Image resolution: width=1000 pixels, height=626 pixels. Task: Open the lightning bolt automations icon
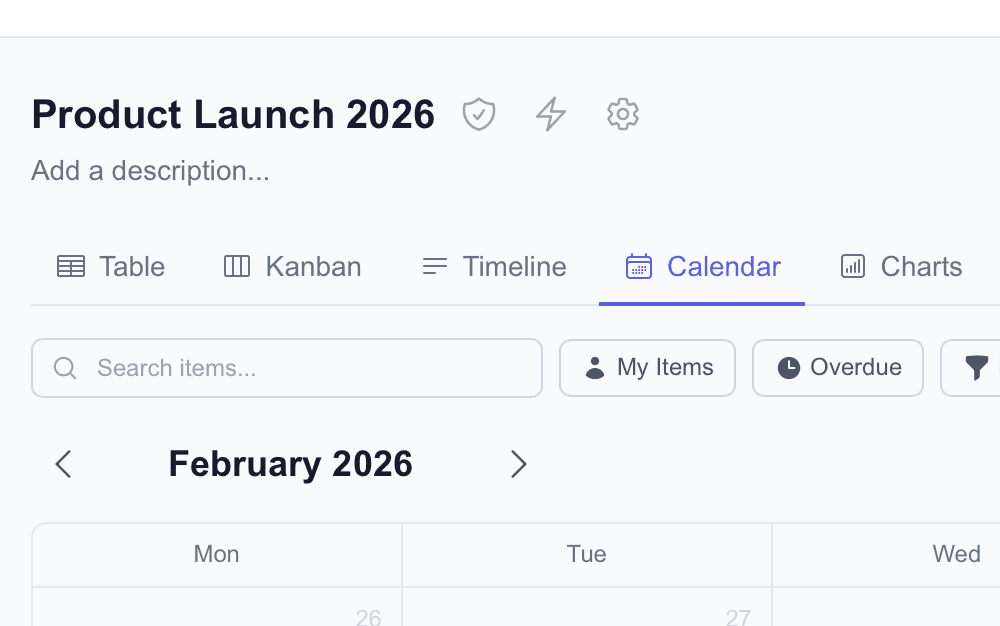[x=551, y=115]
